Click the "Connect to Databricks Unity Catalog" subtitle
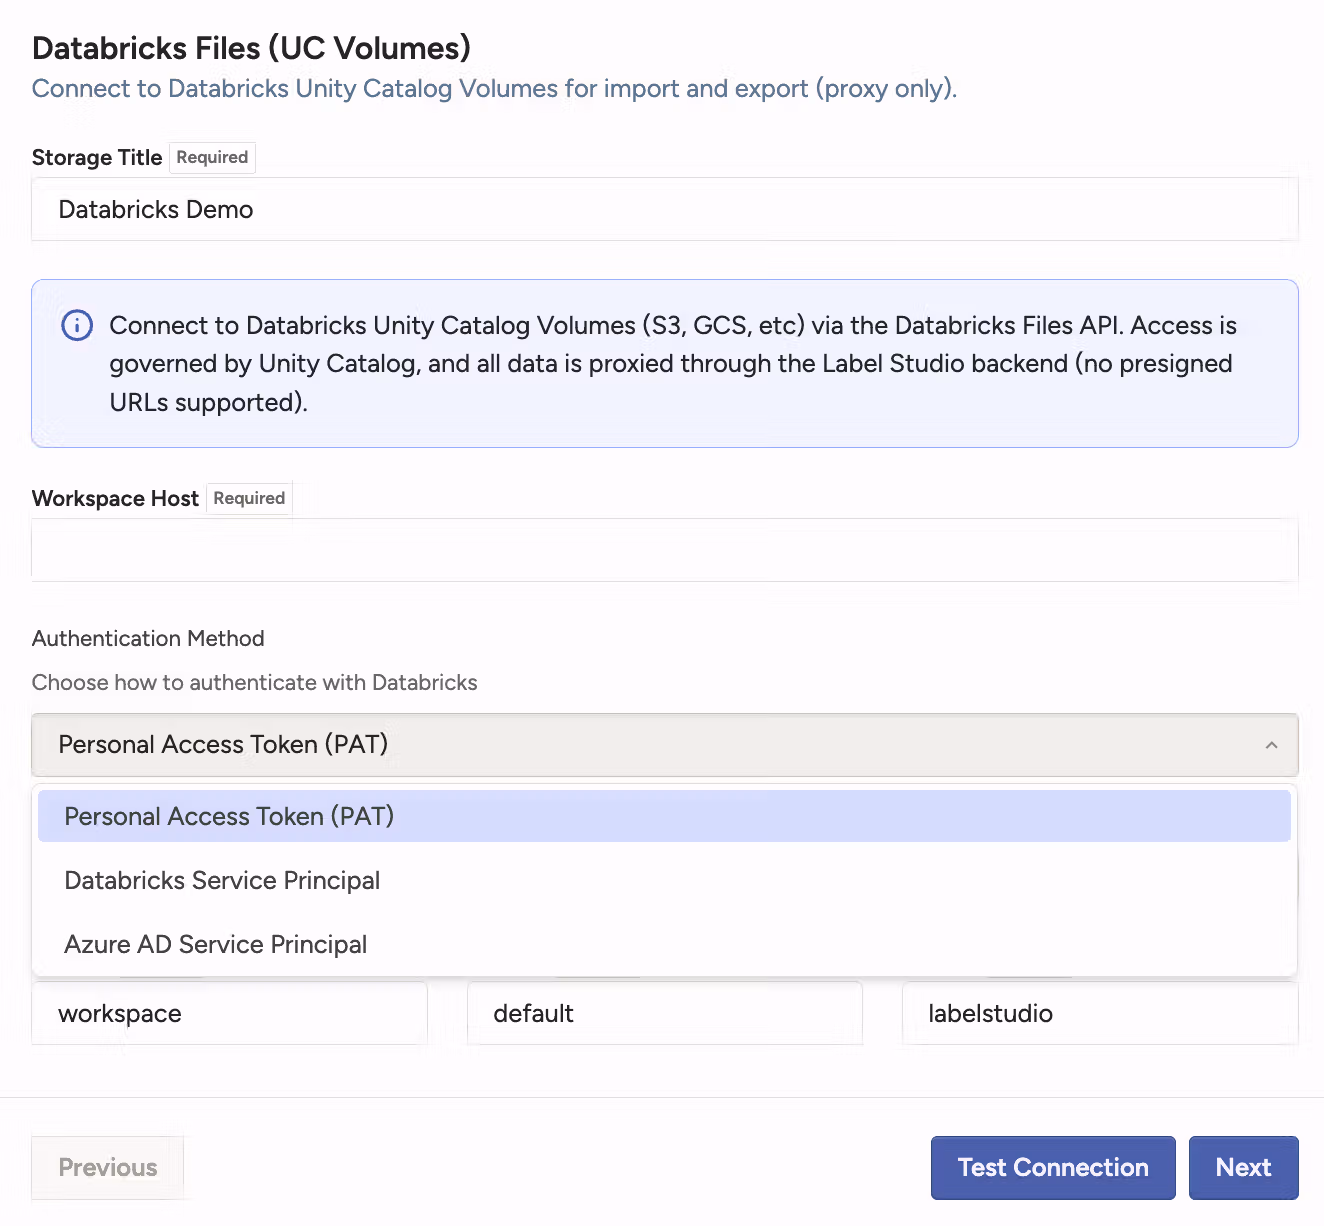1324x1226 pixels. pyautogui.click(x=494, y=89)
